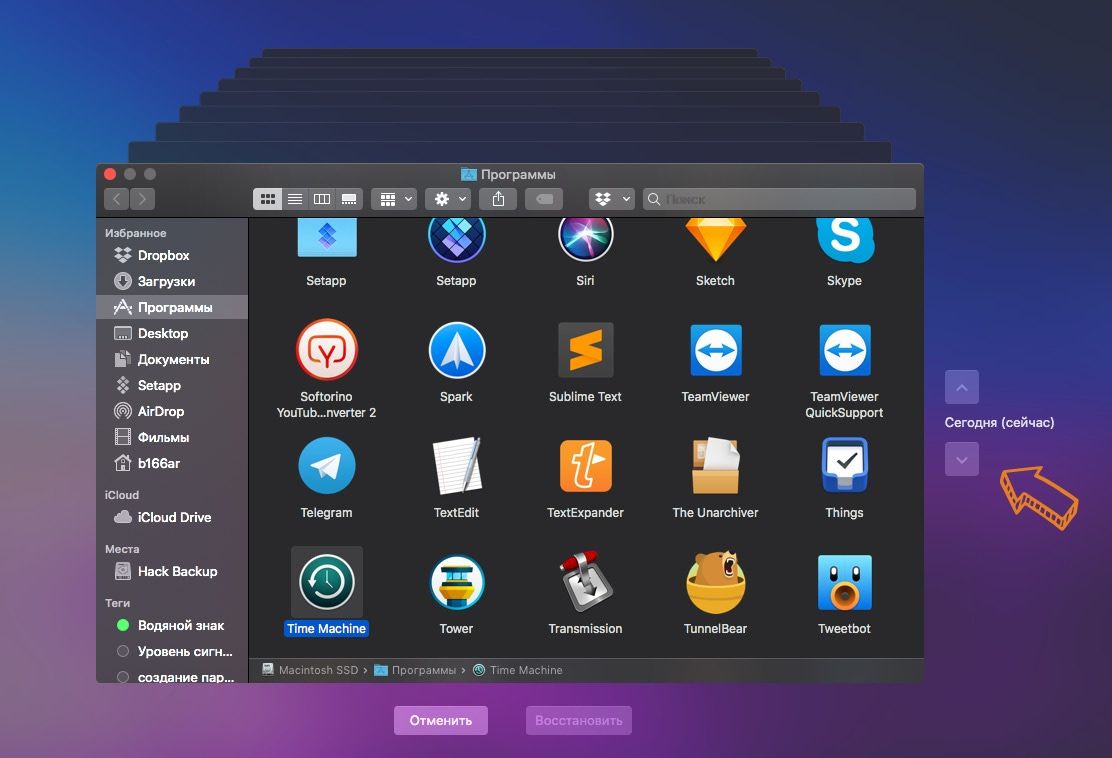Screen dimensions: 1112x758
Task: Switch to gallery view in toolbar
Action: tap(349, 199)
